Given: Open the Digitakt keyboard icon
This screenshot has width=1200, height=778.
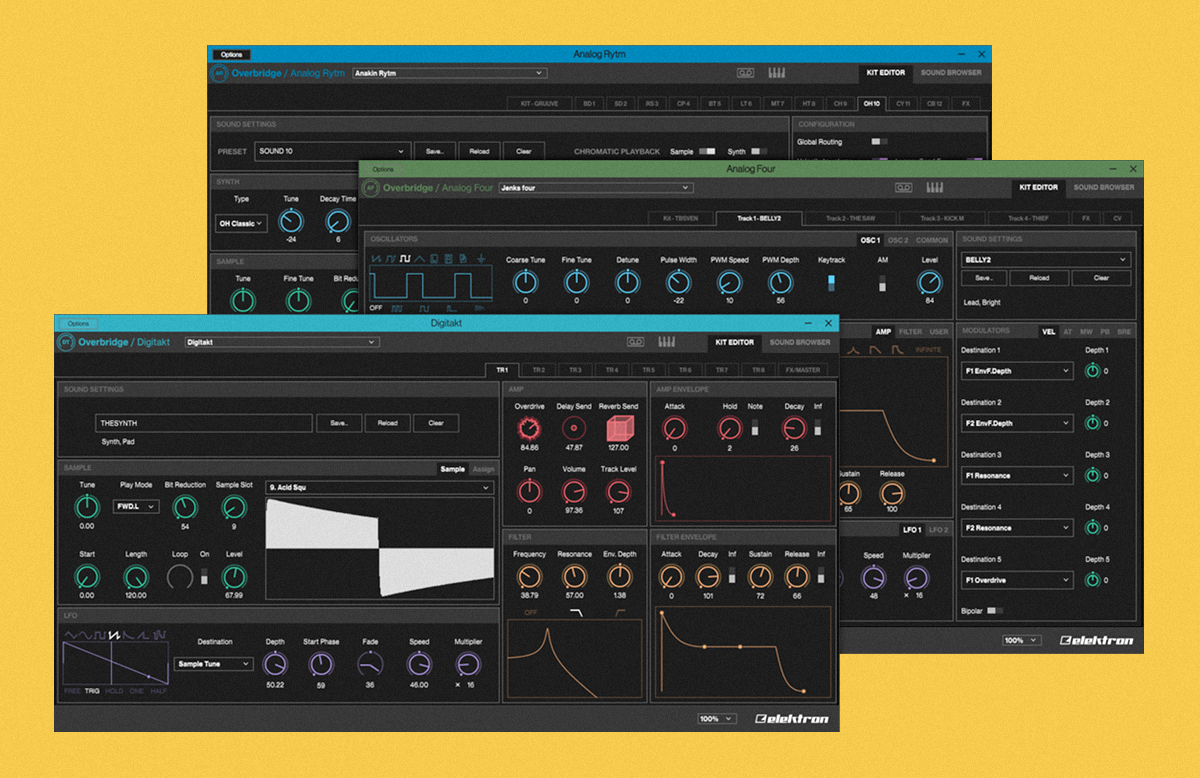Looking at the screenshot, I should tap(665, 342).
